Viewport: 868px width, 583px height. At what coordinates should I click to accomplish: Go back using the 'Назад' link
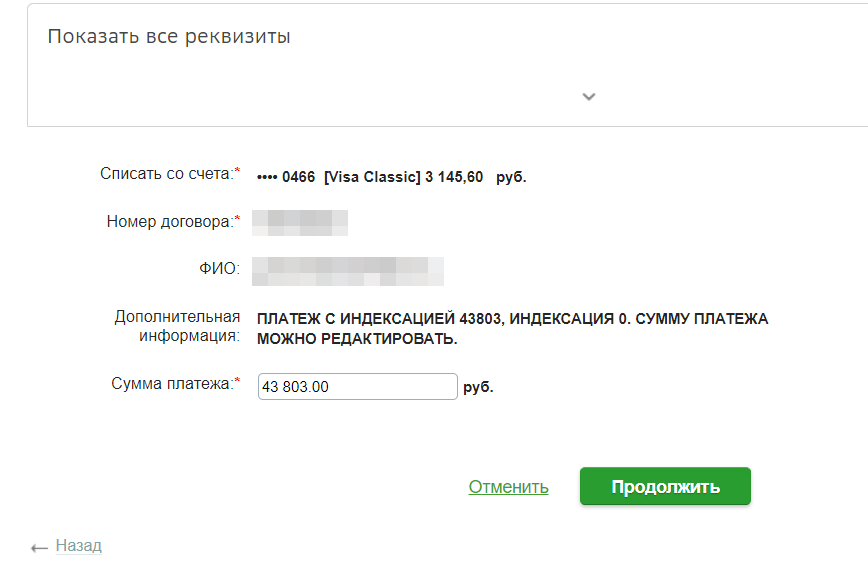[x=79, y=545]
